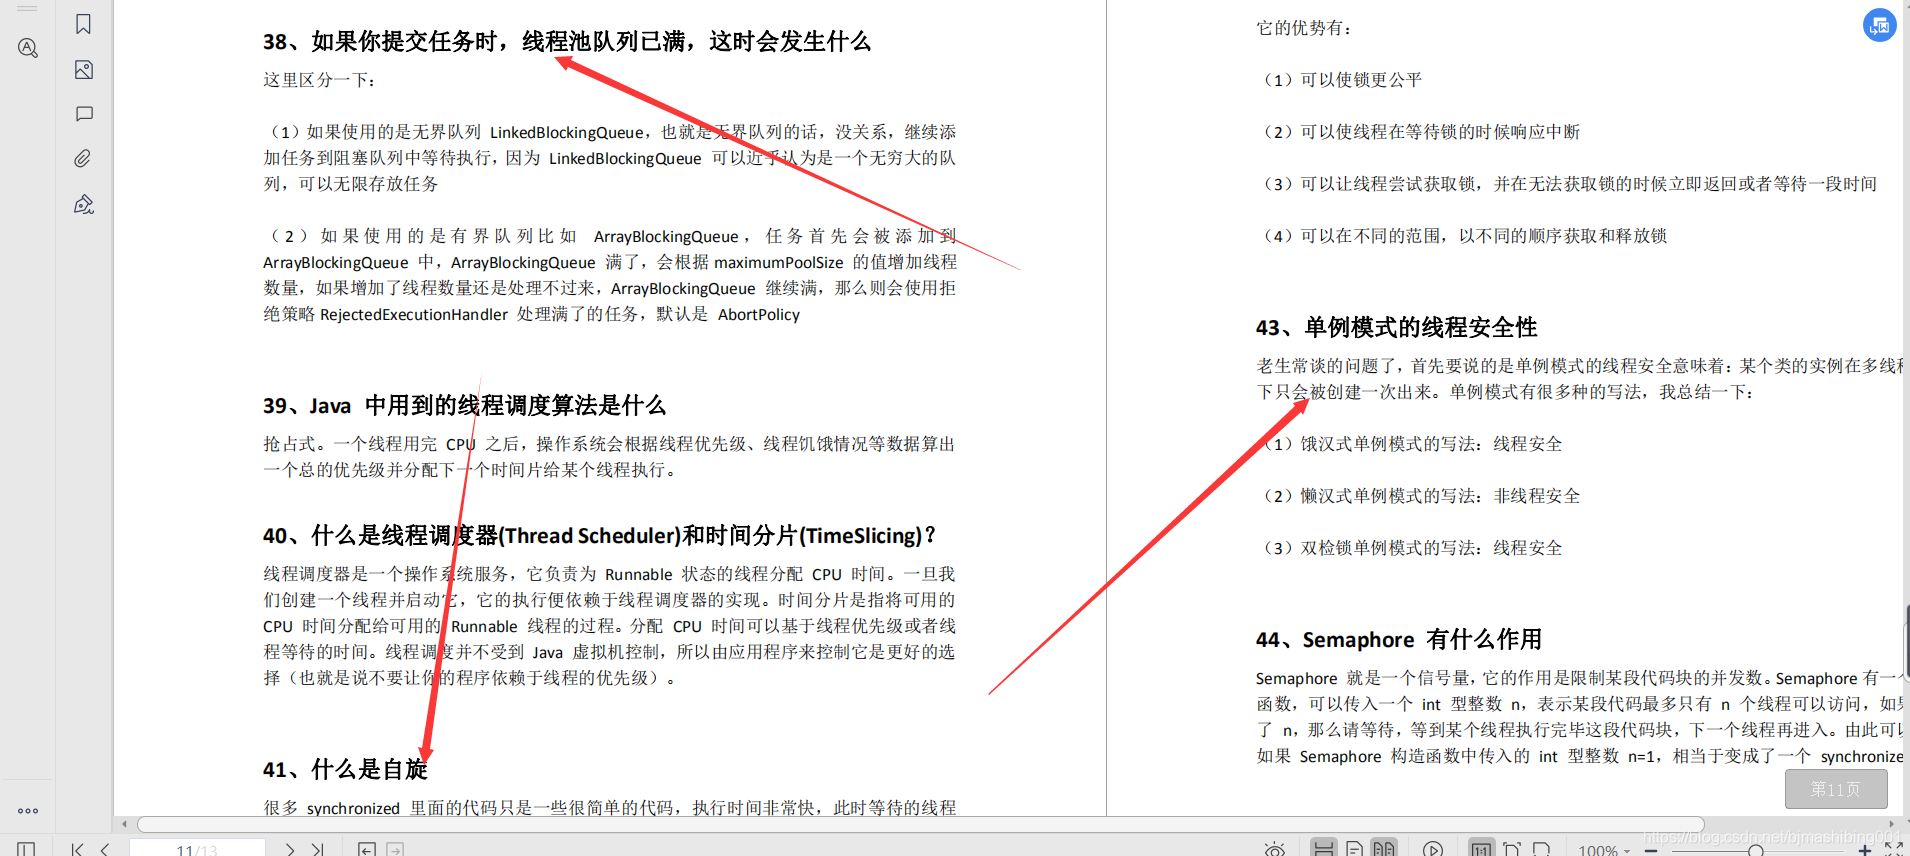The image size is (1910, 856).
Task: Switch to two-page layout
Action: pos(1384,849)
